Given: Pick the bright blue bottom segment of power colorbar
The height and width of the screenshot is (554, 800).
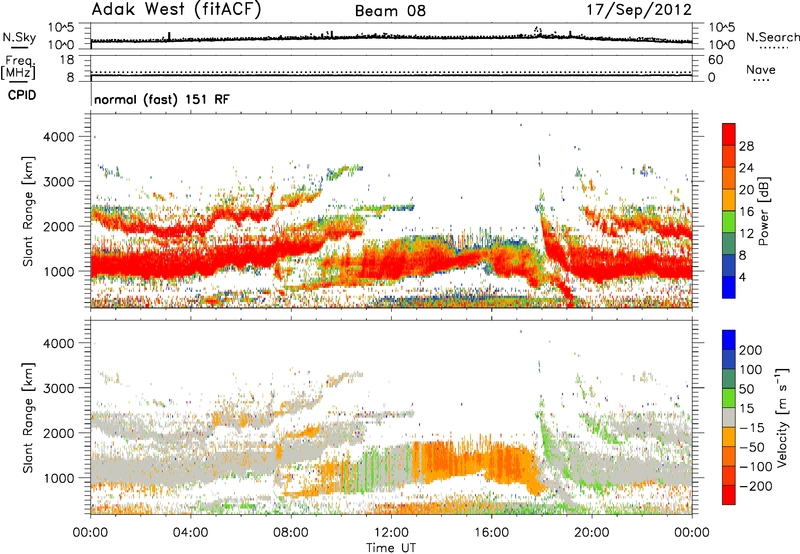Looking at the screenshot, I should pos(729,288).
